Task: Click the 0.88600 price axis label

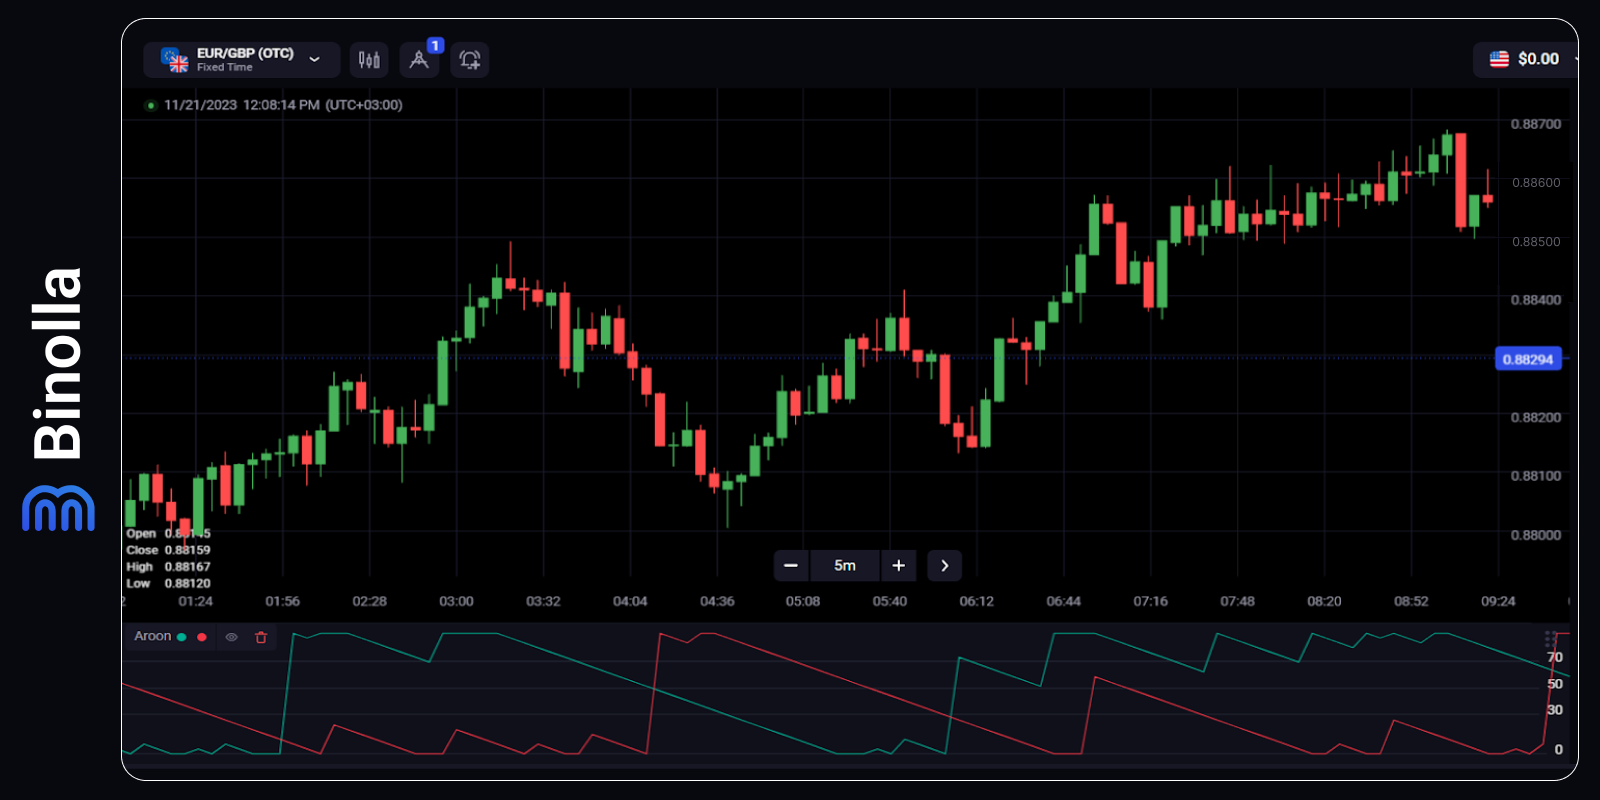Action: click(x=1535, y=183)
